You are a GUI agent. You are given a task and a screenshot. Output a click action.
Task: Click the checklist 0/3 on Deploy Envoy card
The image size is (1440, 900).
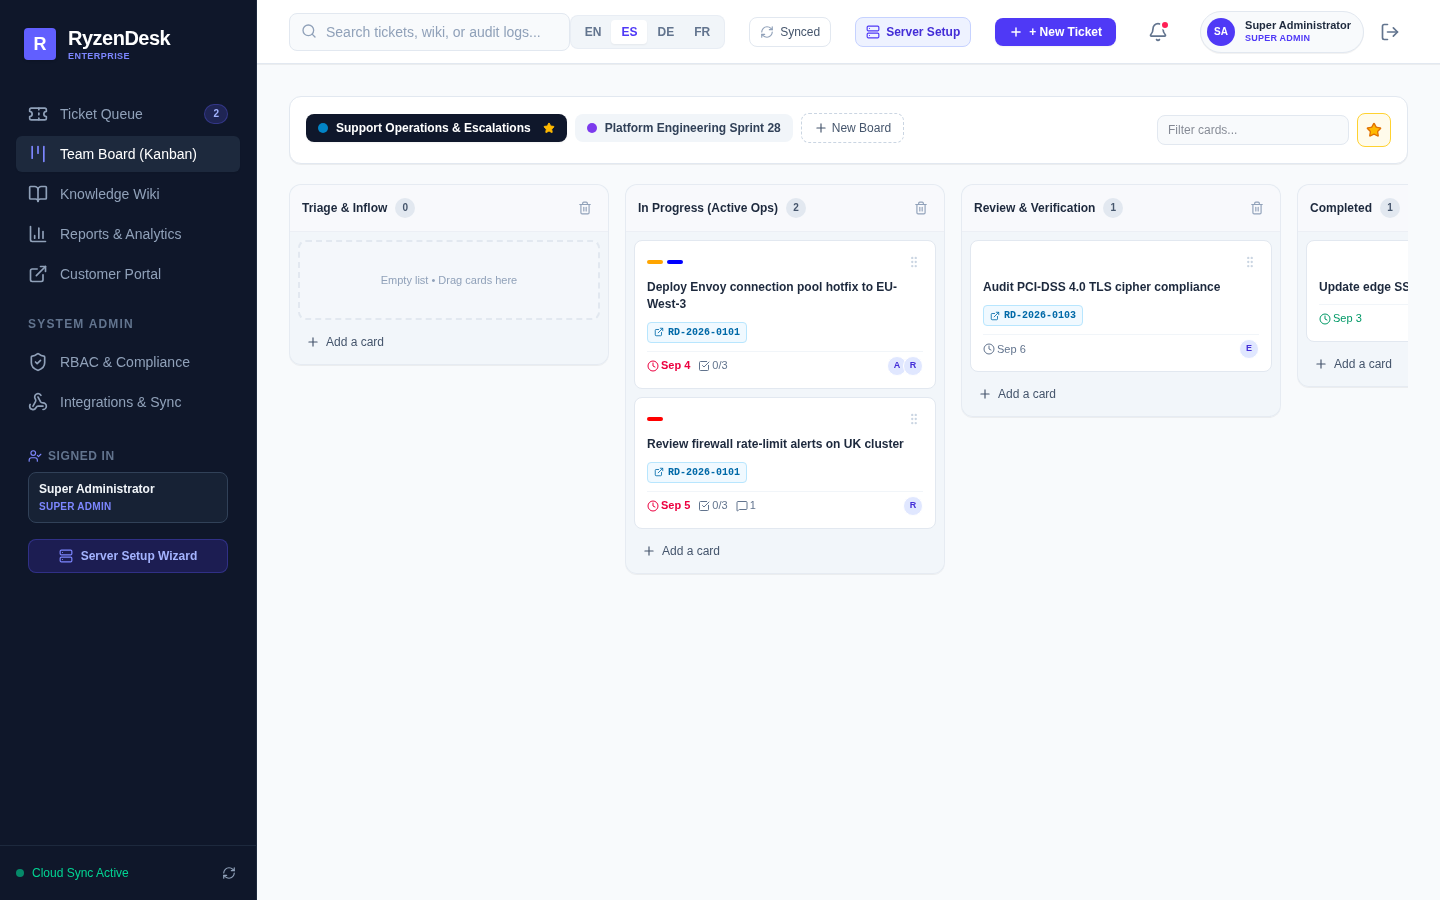coord(713,366)
